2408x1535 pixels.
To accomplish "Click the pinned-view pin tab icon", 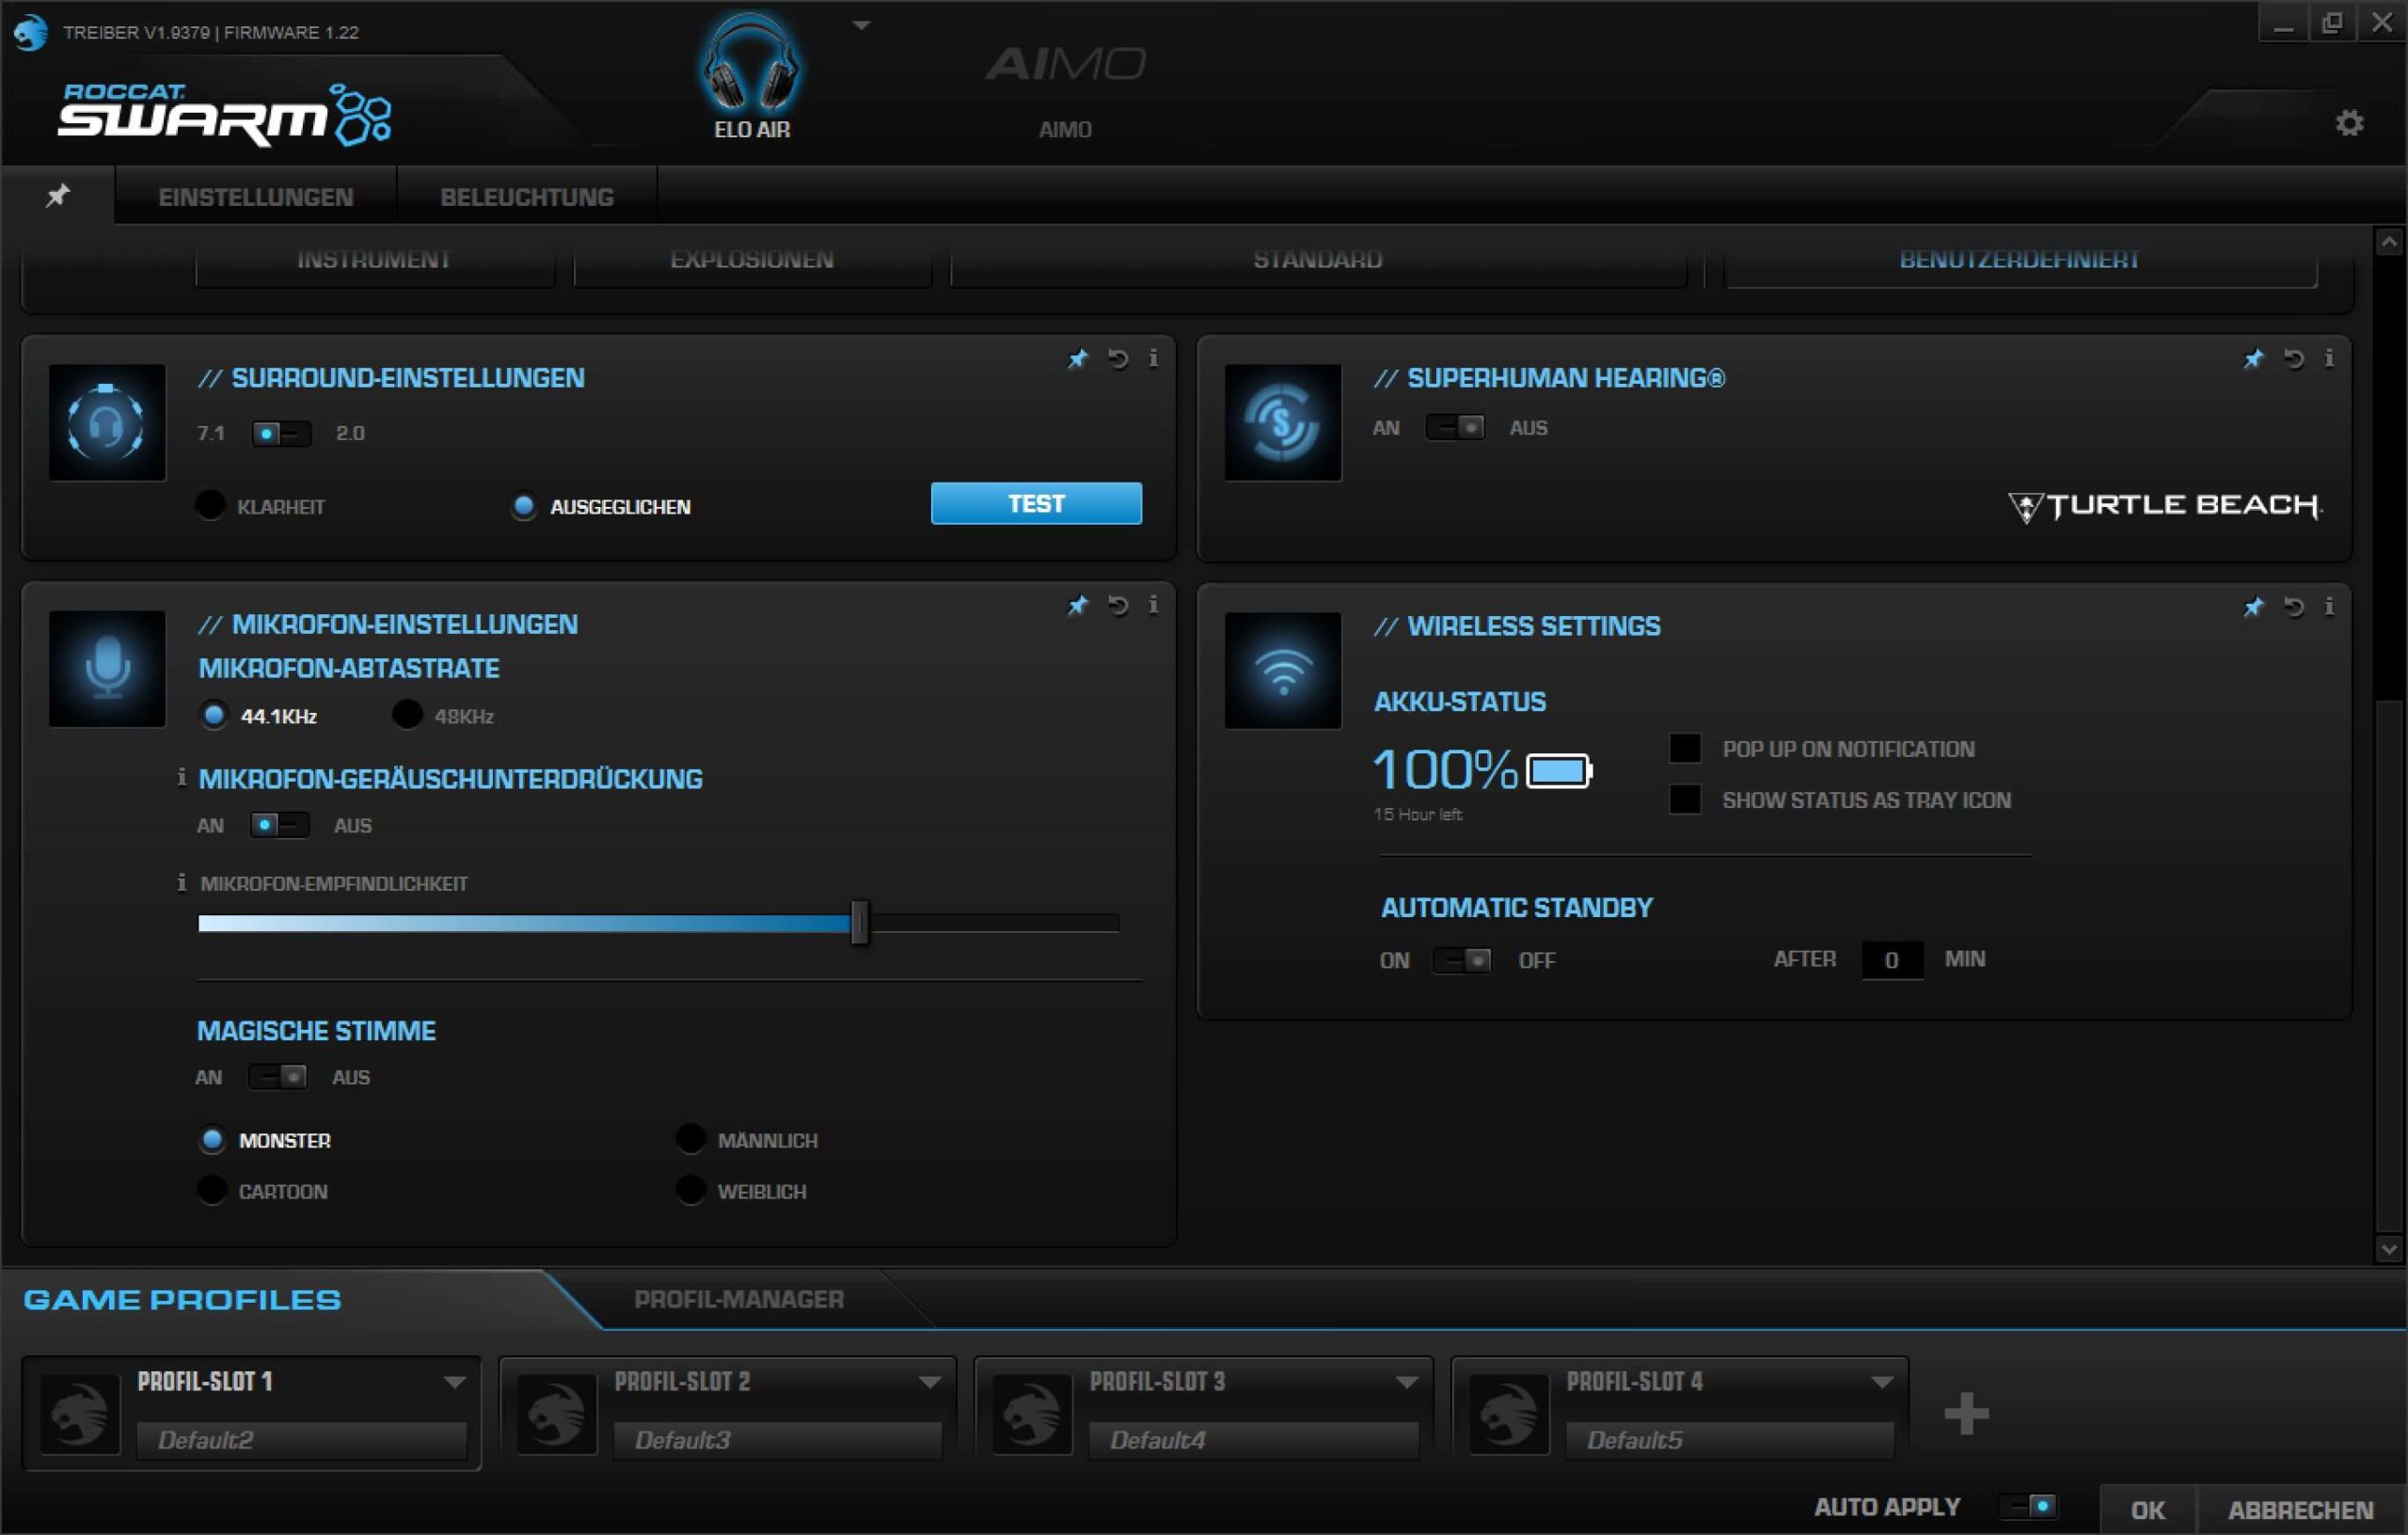I will (58, 195).
